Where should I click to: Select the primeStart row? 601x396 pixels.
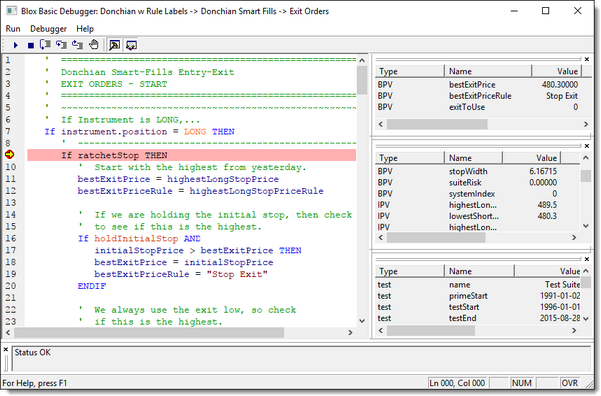click(x=478, y=296)
